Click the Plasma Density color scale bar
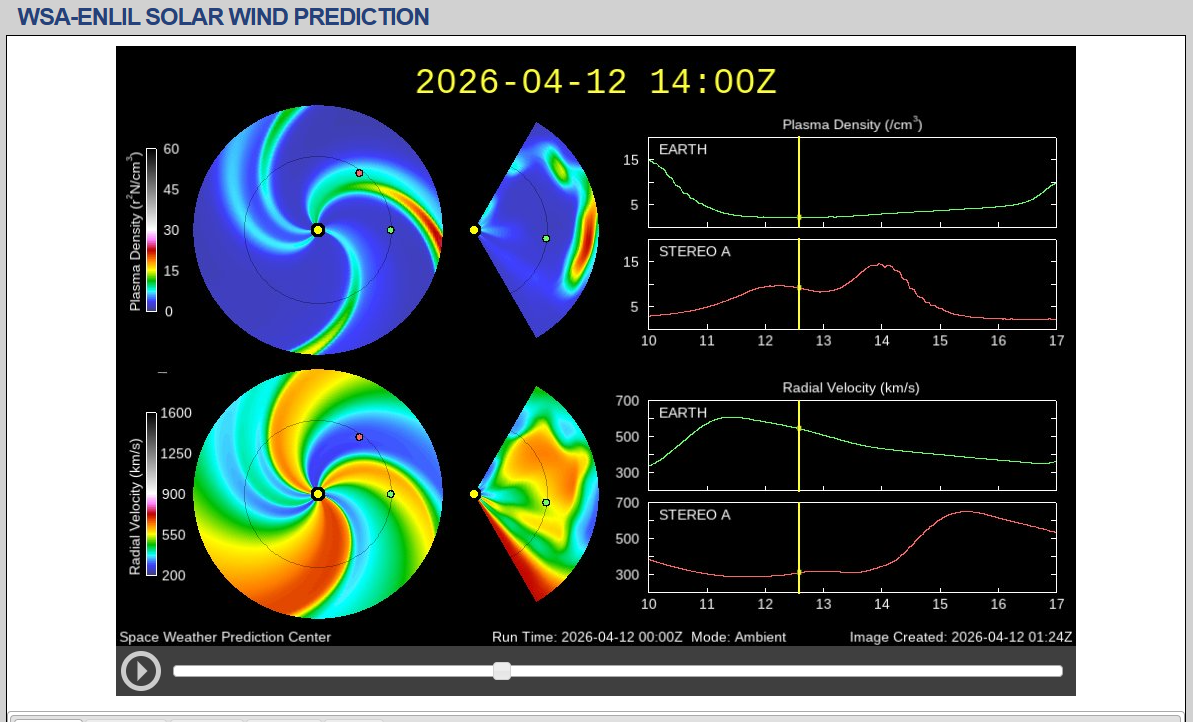Image resolution: width=1193 pixels, height=722 pixels. [151, 230]
